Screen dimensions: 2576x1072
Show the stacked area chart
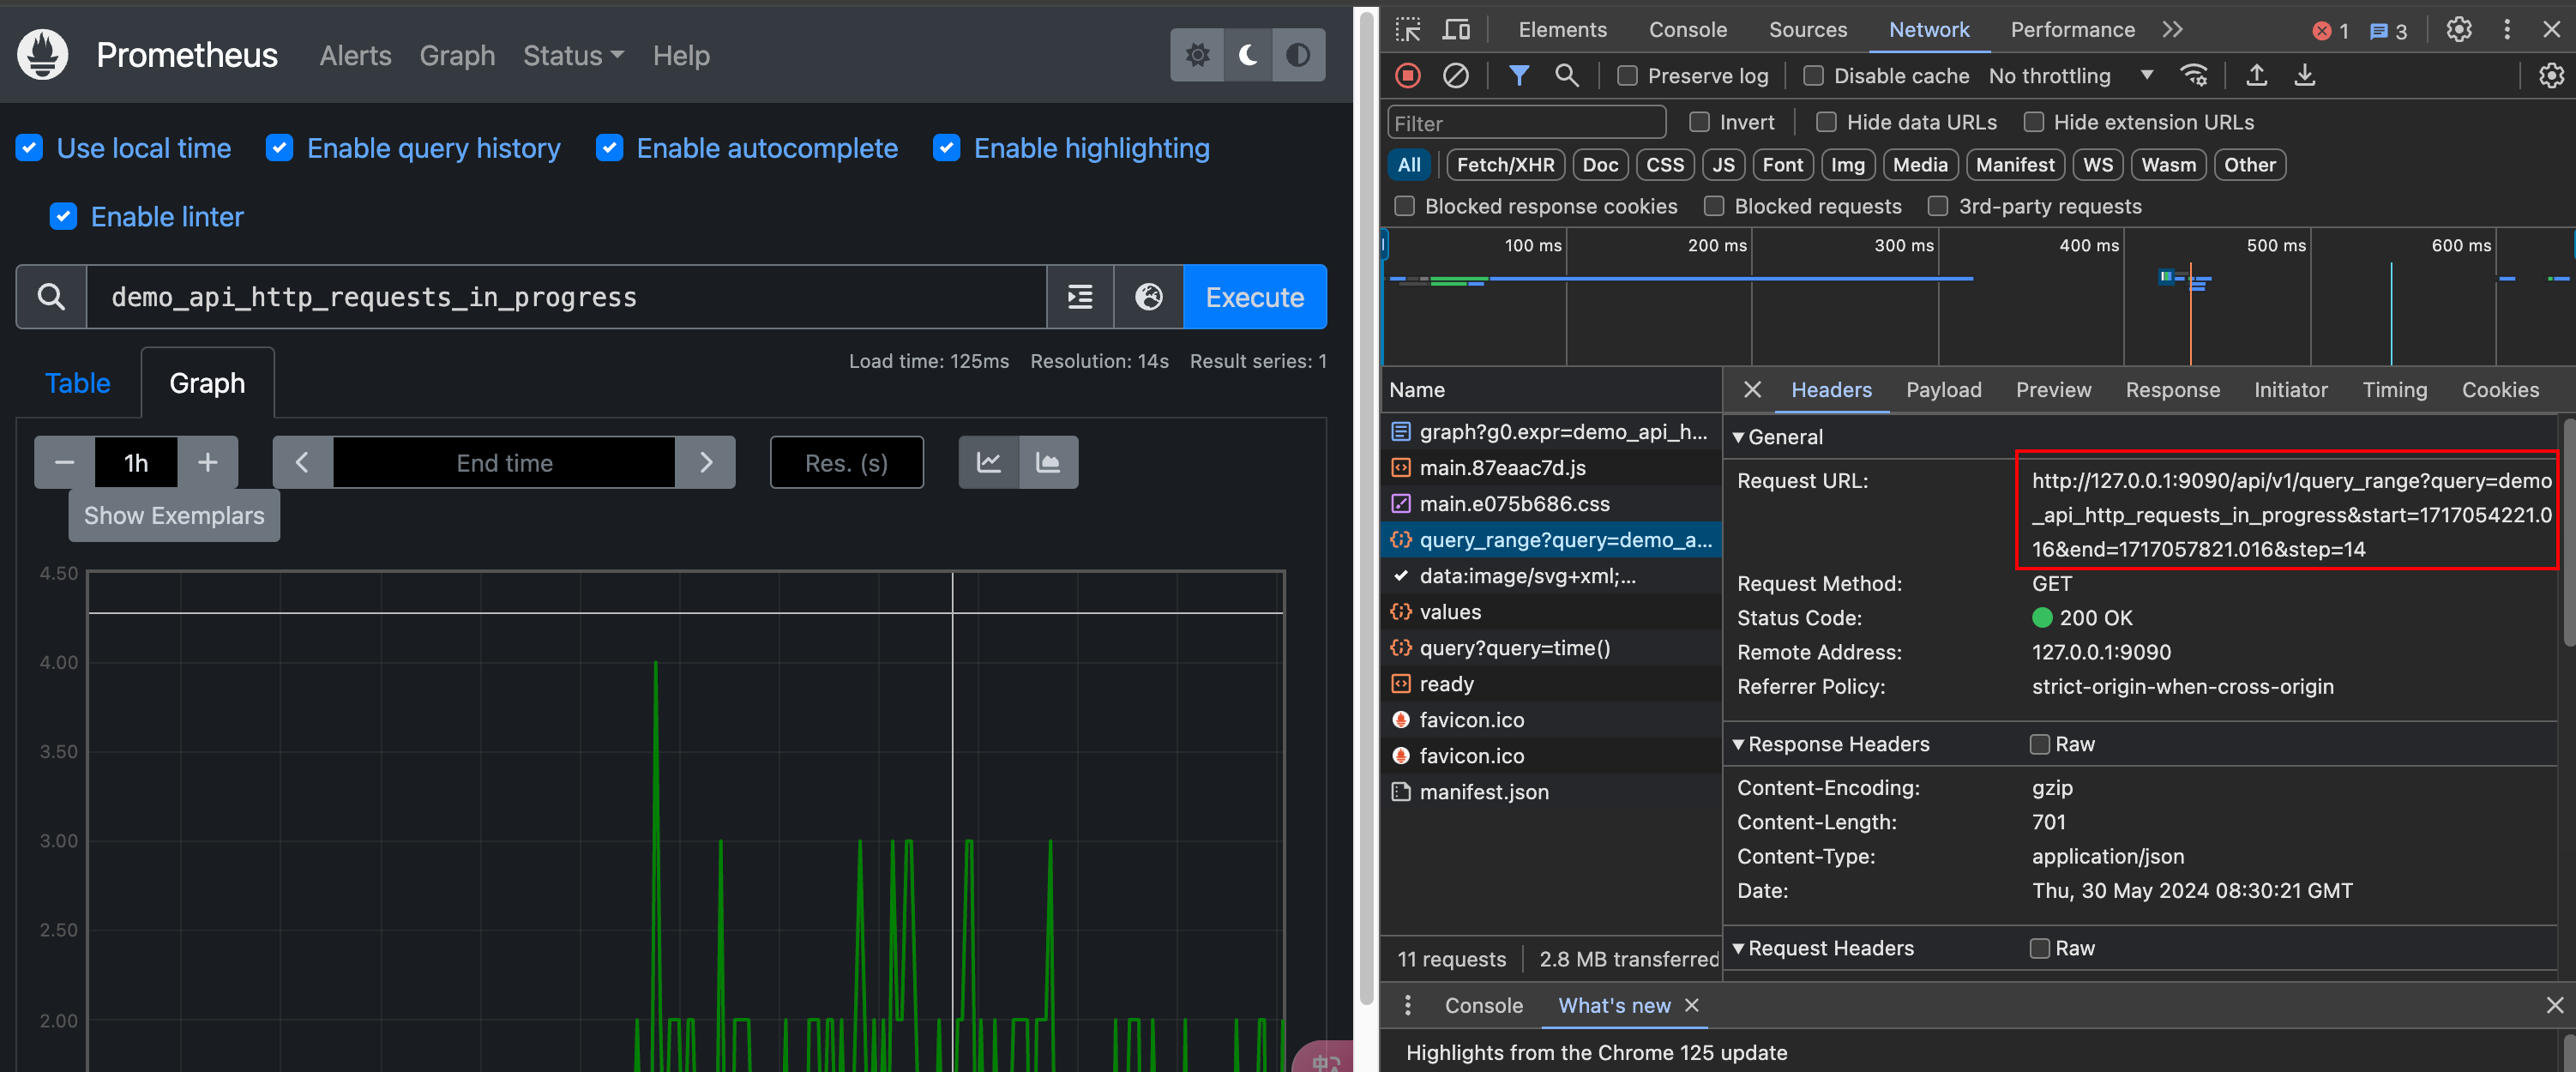click(1048, 463)
